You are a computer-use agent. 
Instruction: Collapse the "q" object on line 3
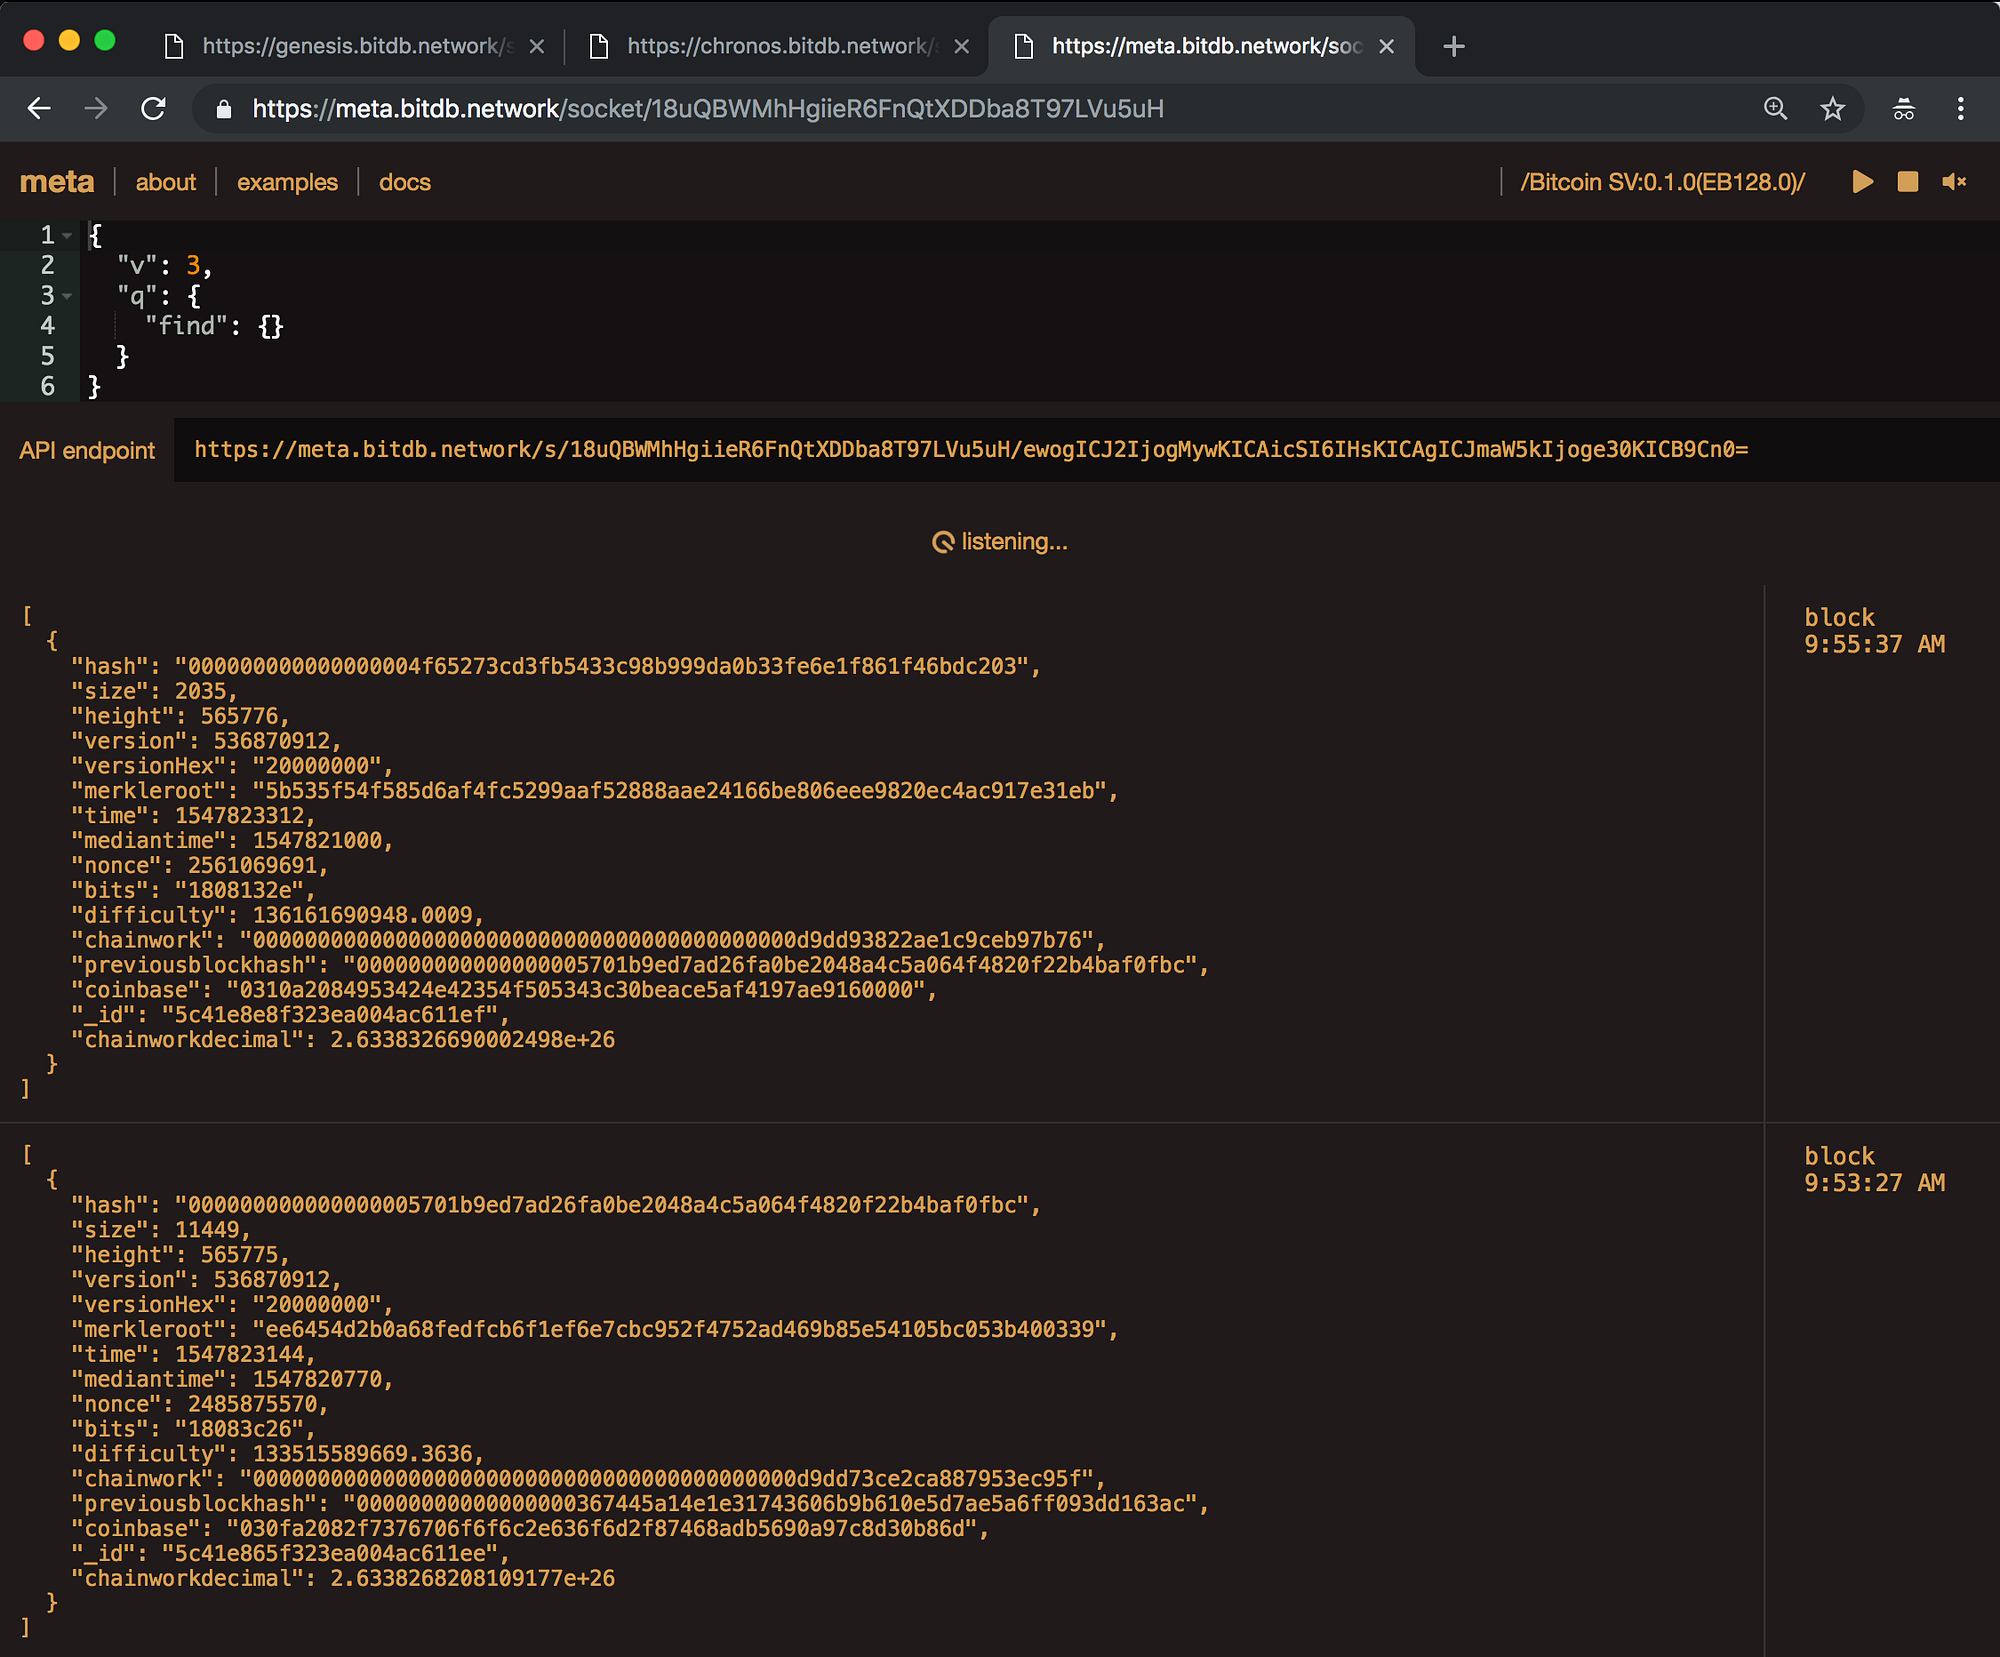(x=67, y=296)
